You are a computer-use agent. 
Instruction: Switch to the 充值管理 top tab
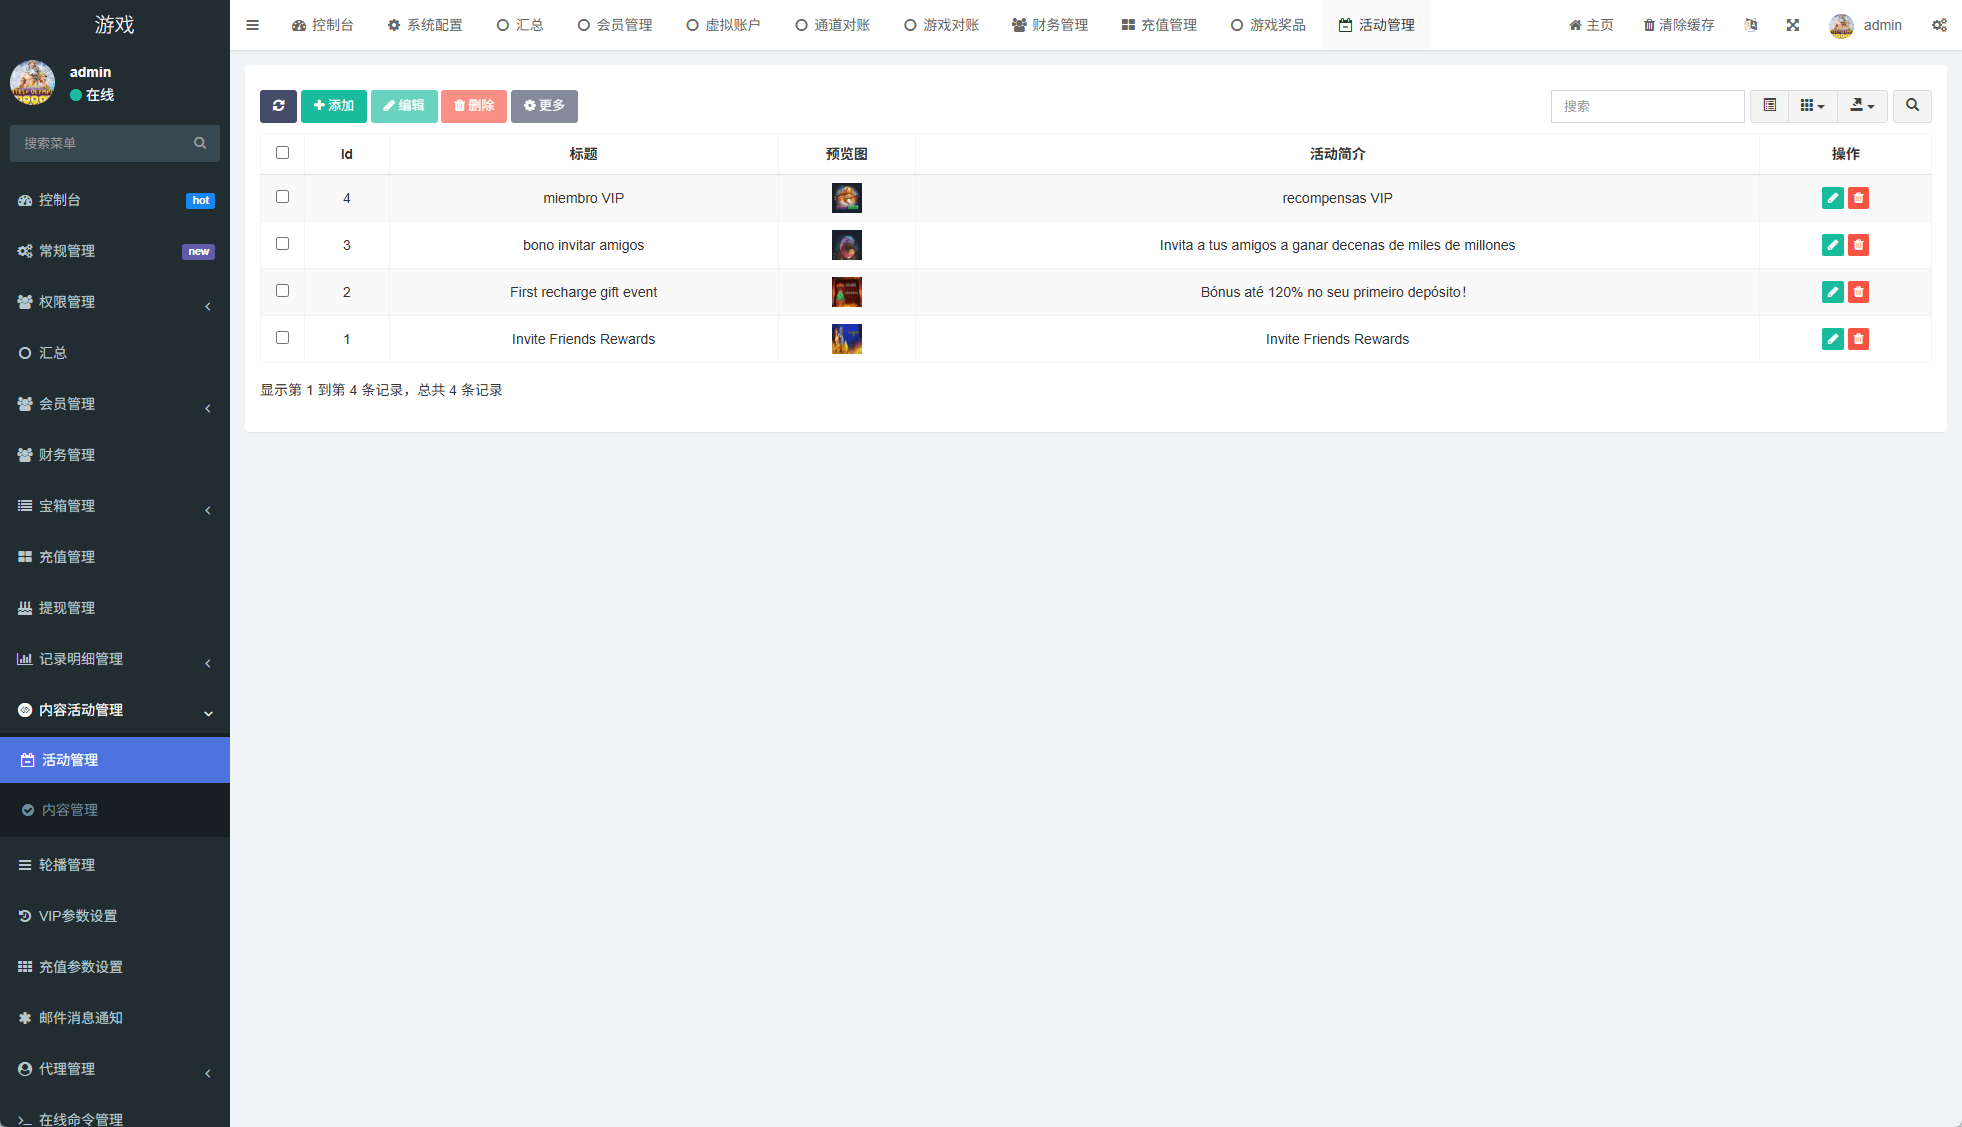pyautogui.click(x=1159, y=25)
